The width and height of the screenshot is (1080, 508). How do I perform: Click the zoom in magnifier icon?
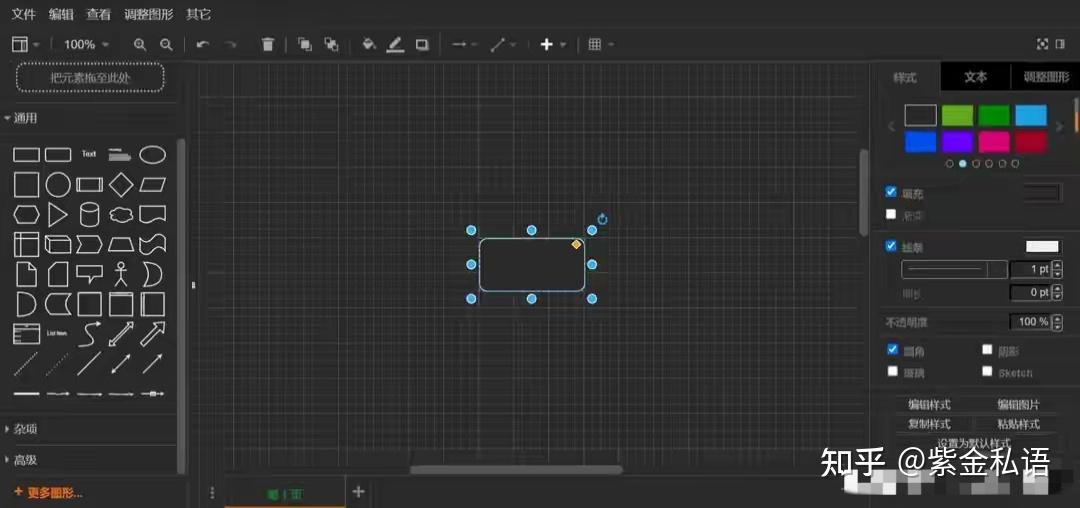tap(140, 45)
